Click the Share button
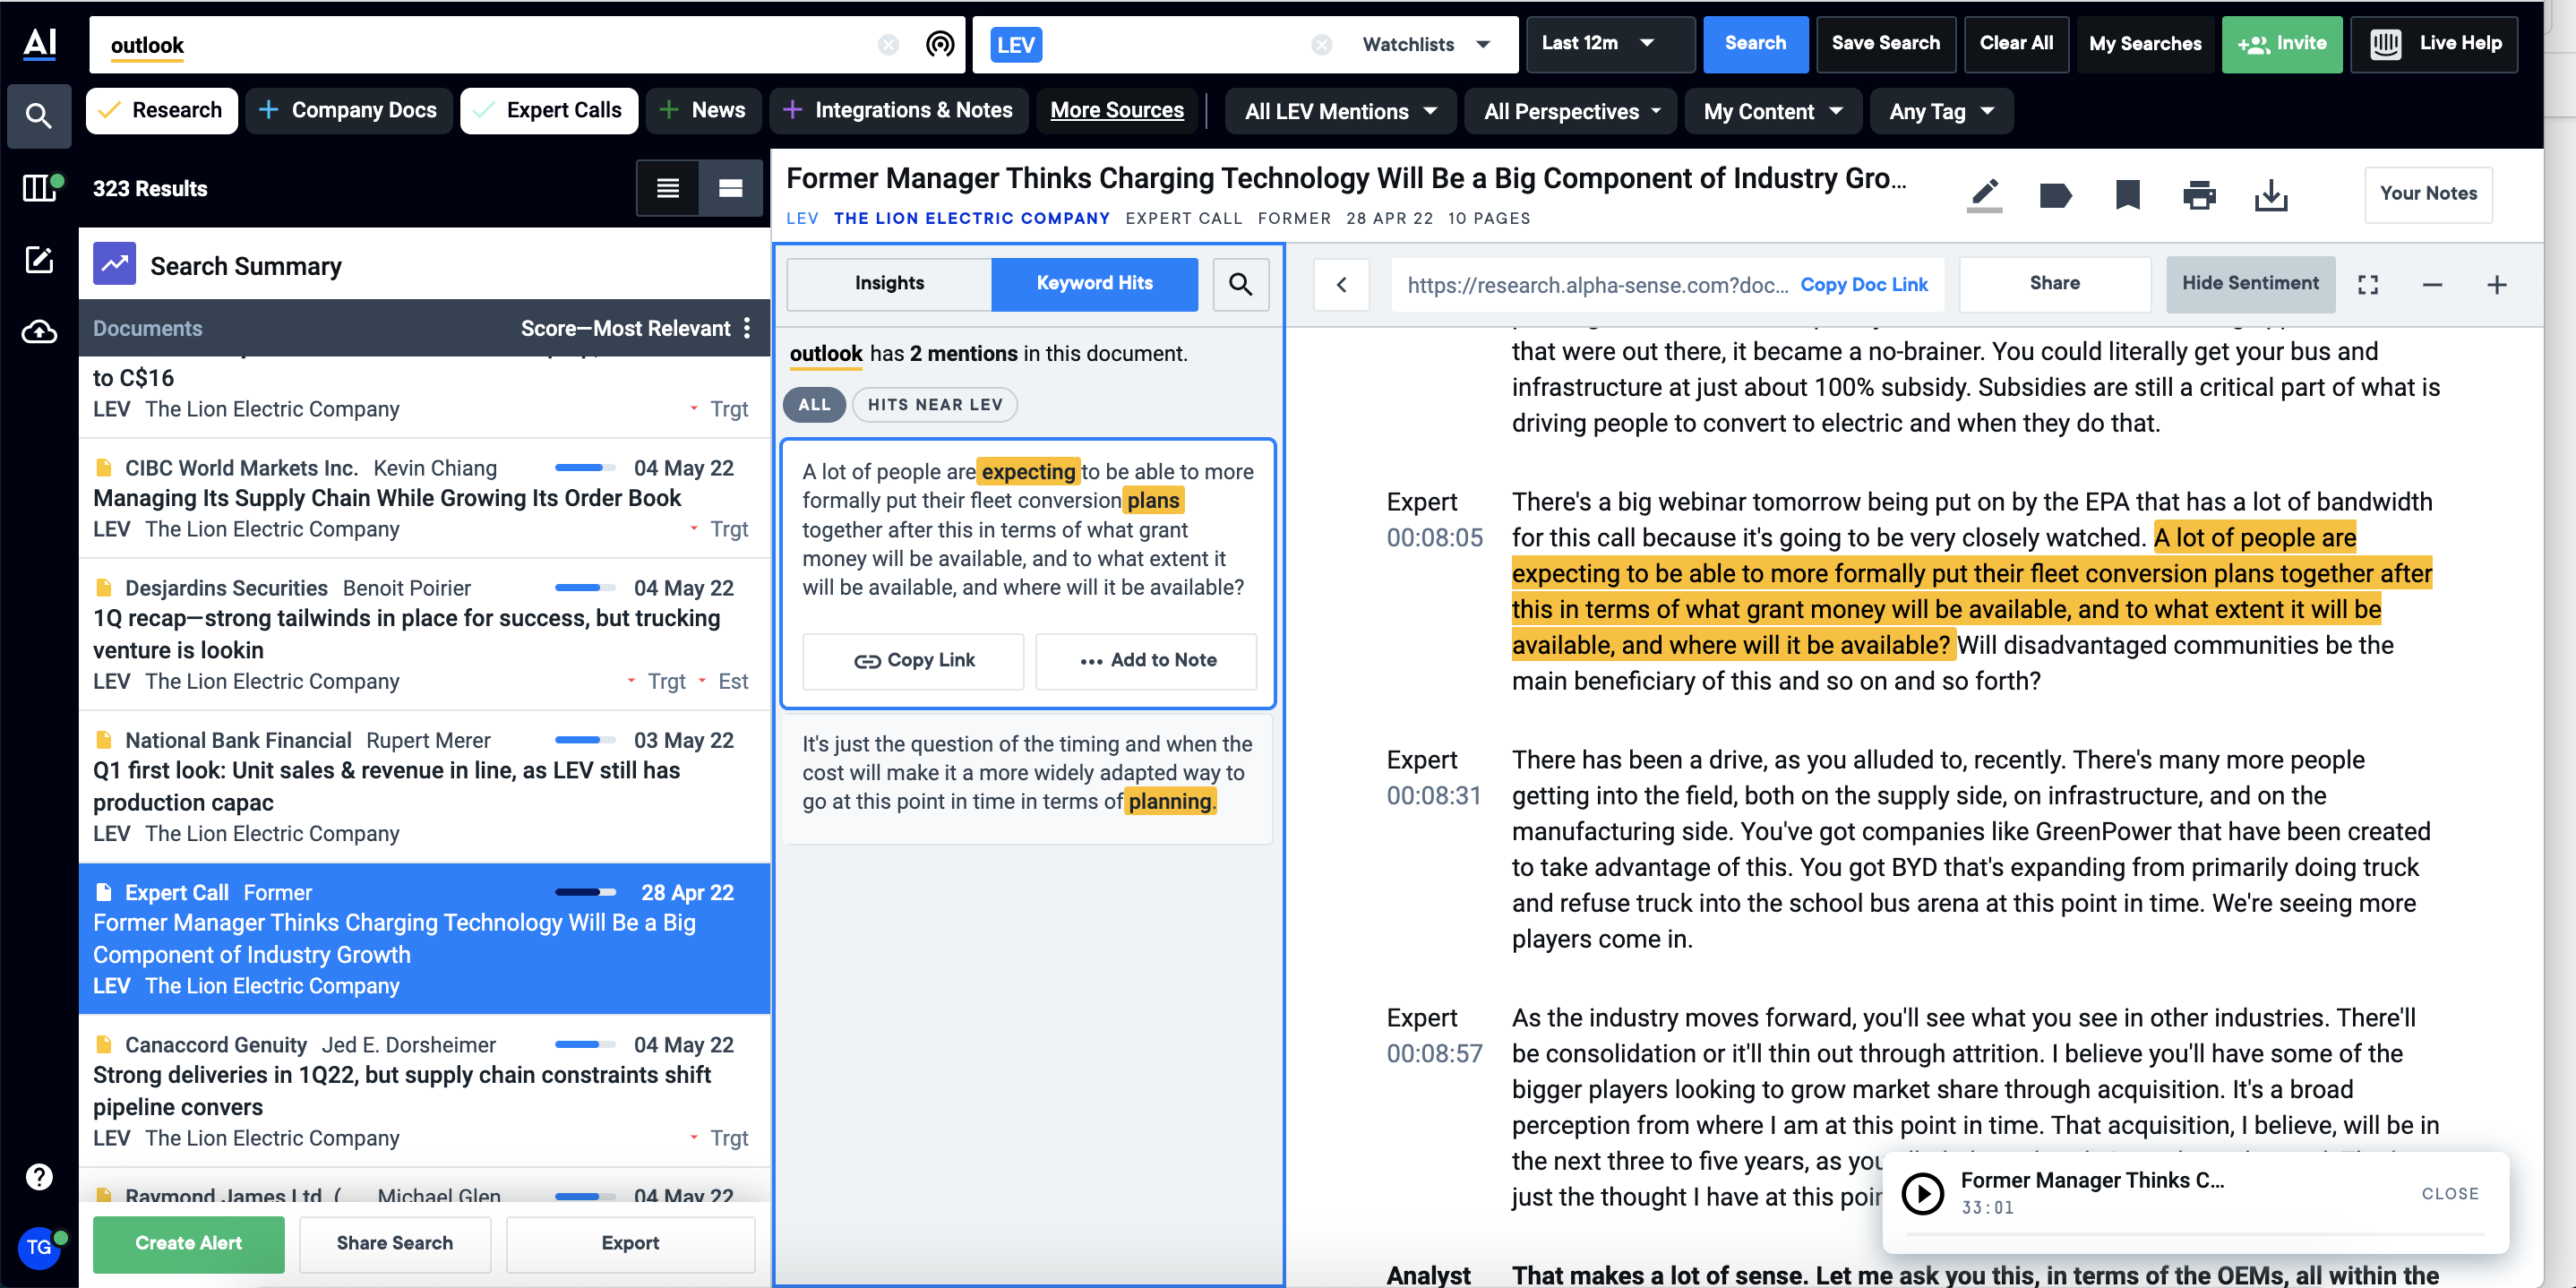This screenshot has height=1288, width=2576. [2054, 284]
